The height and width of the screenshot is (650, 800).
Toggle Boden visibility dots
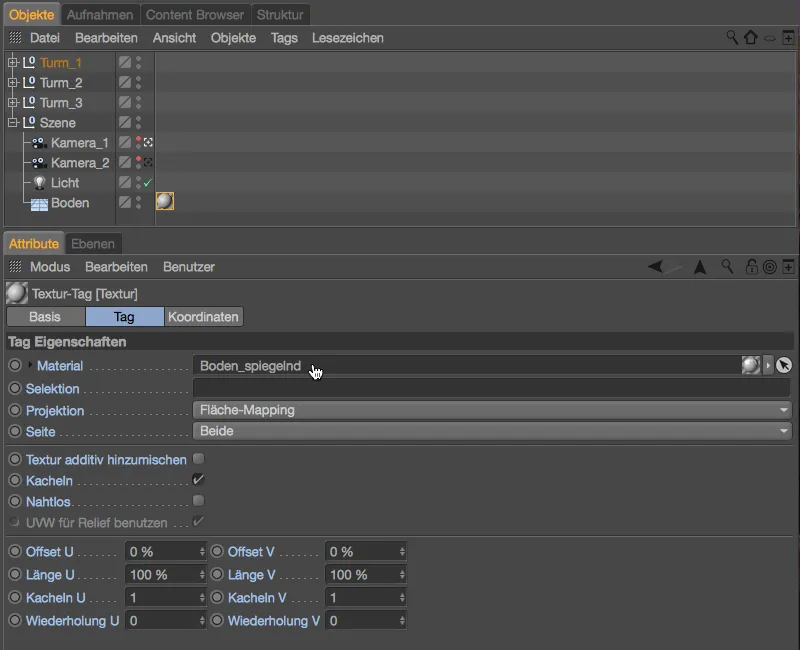(x=138, y=203)
